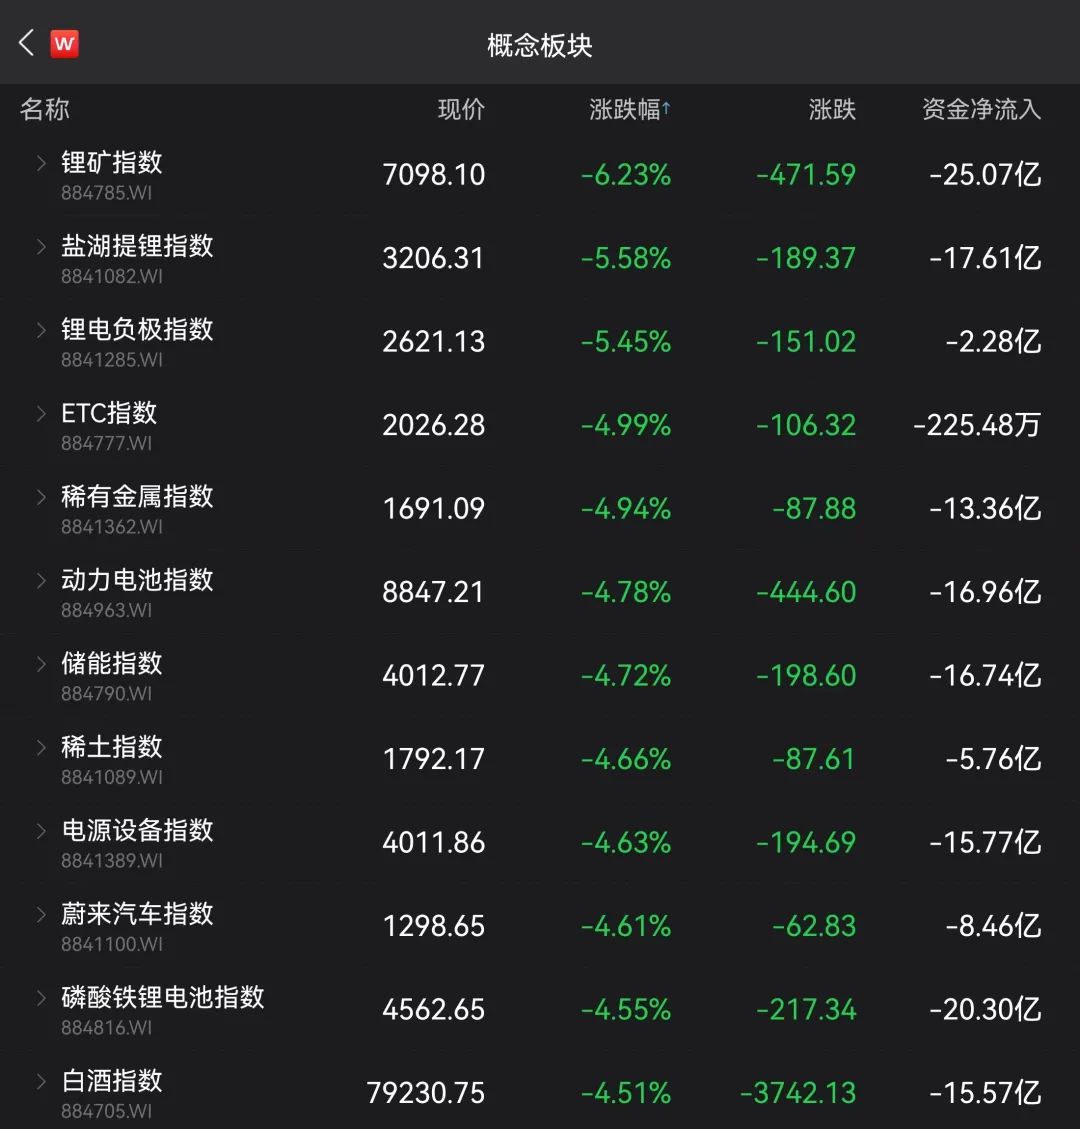Select the -225.48万 net inflow value

[x=977, y=426]
